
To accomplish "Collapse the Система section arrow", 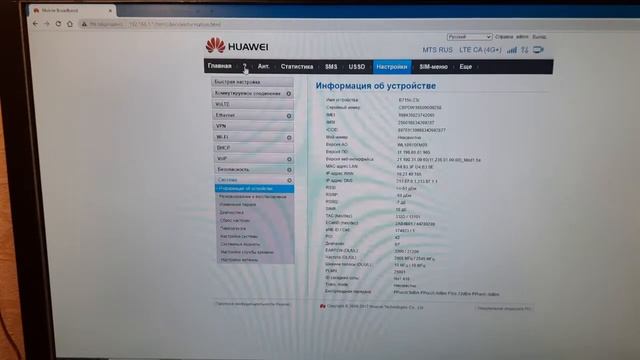I will (289, 180).
